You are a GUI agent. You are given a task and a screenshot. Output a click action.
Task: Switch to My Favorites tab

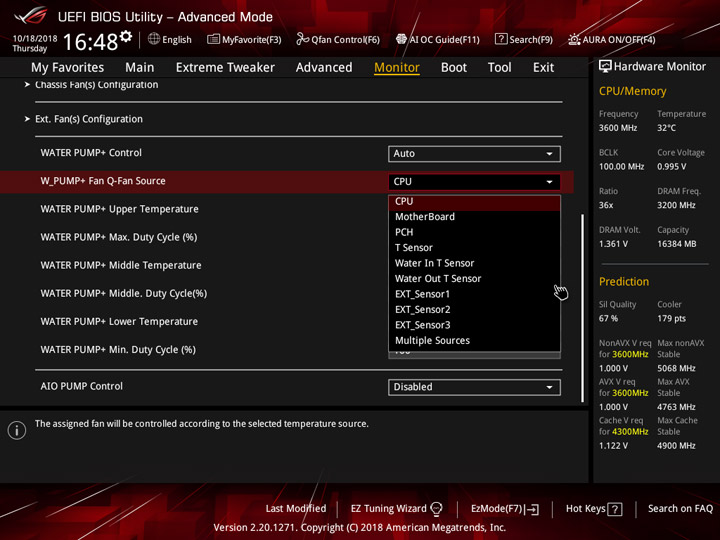(x=68, y=68)
